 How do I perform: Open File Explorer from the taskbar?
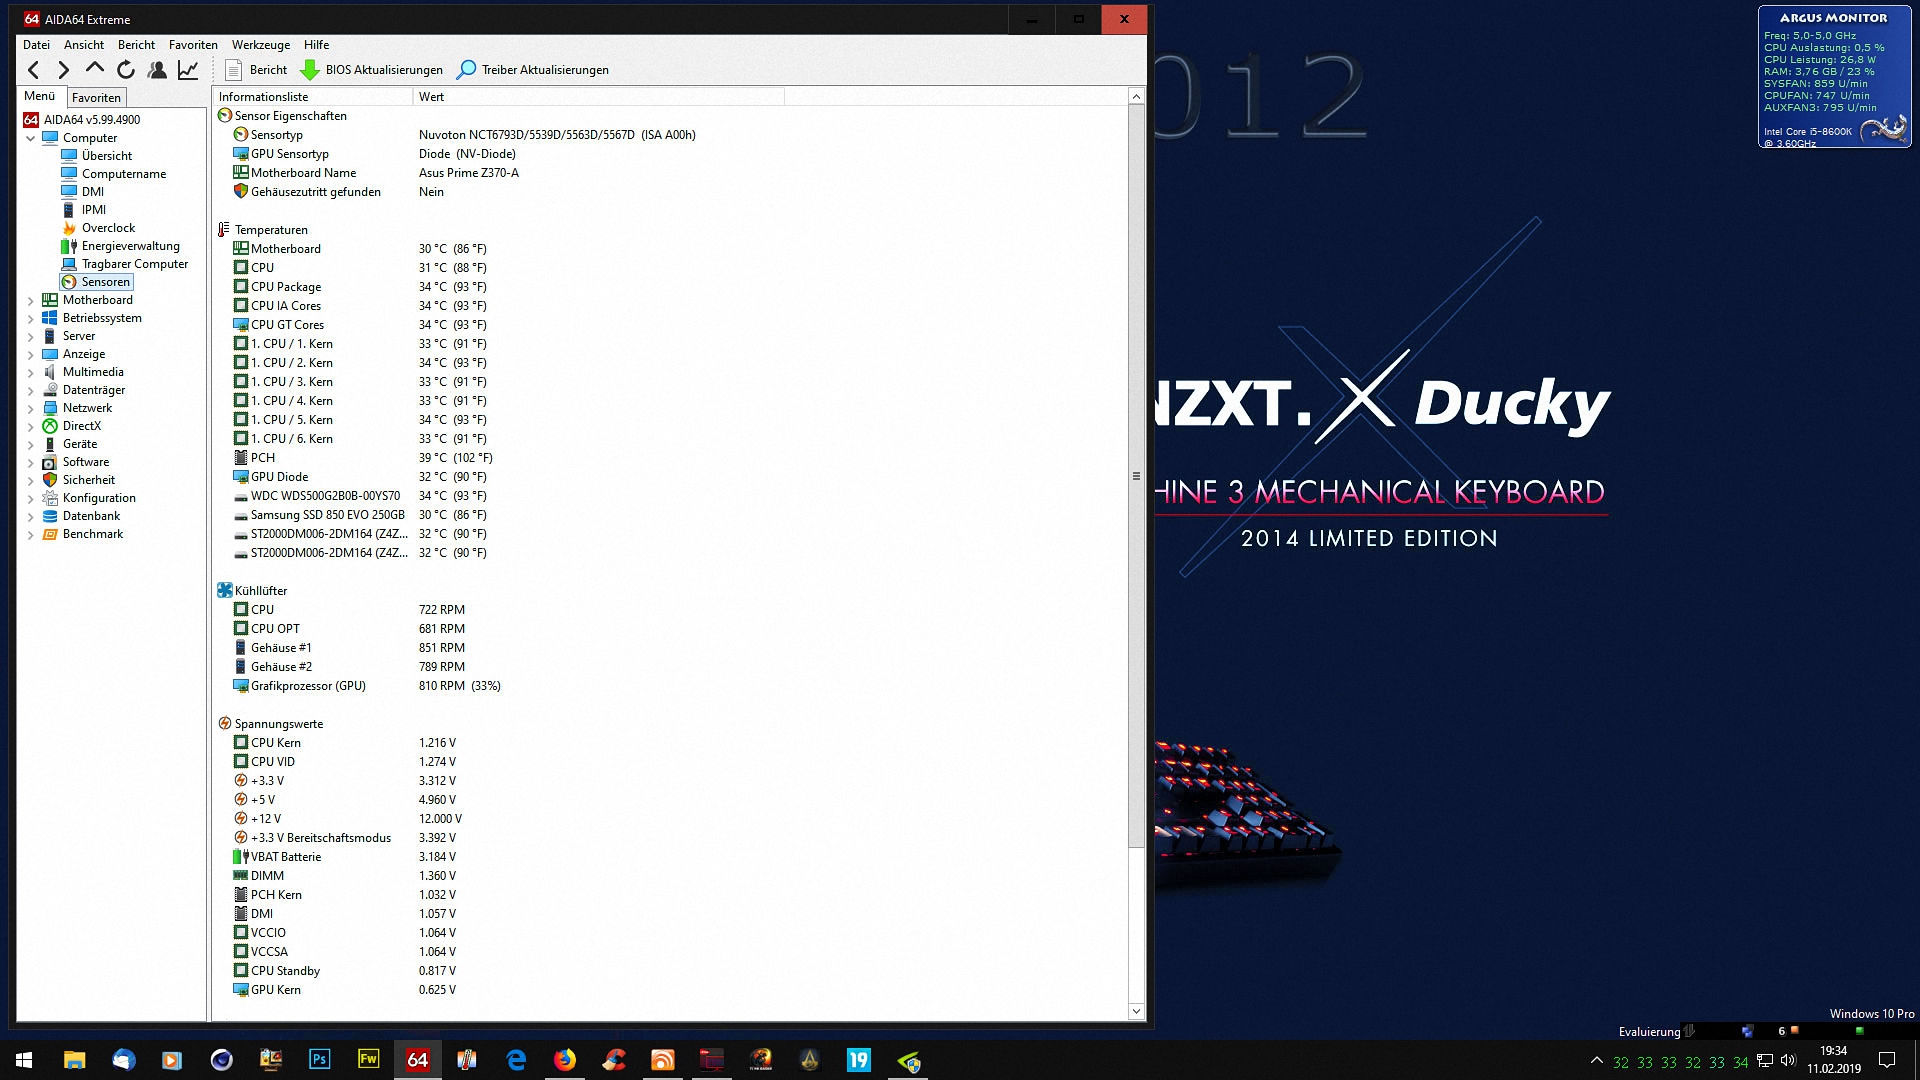pyautogui.click(x=74, y=1060)
